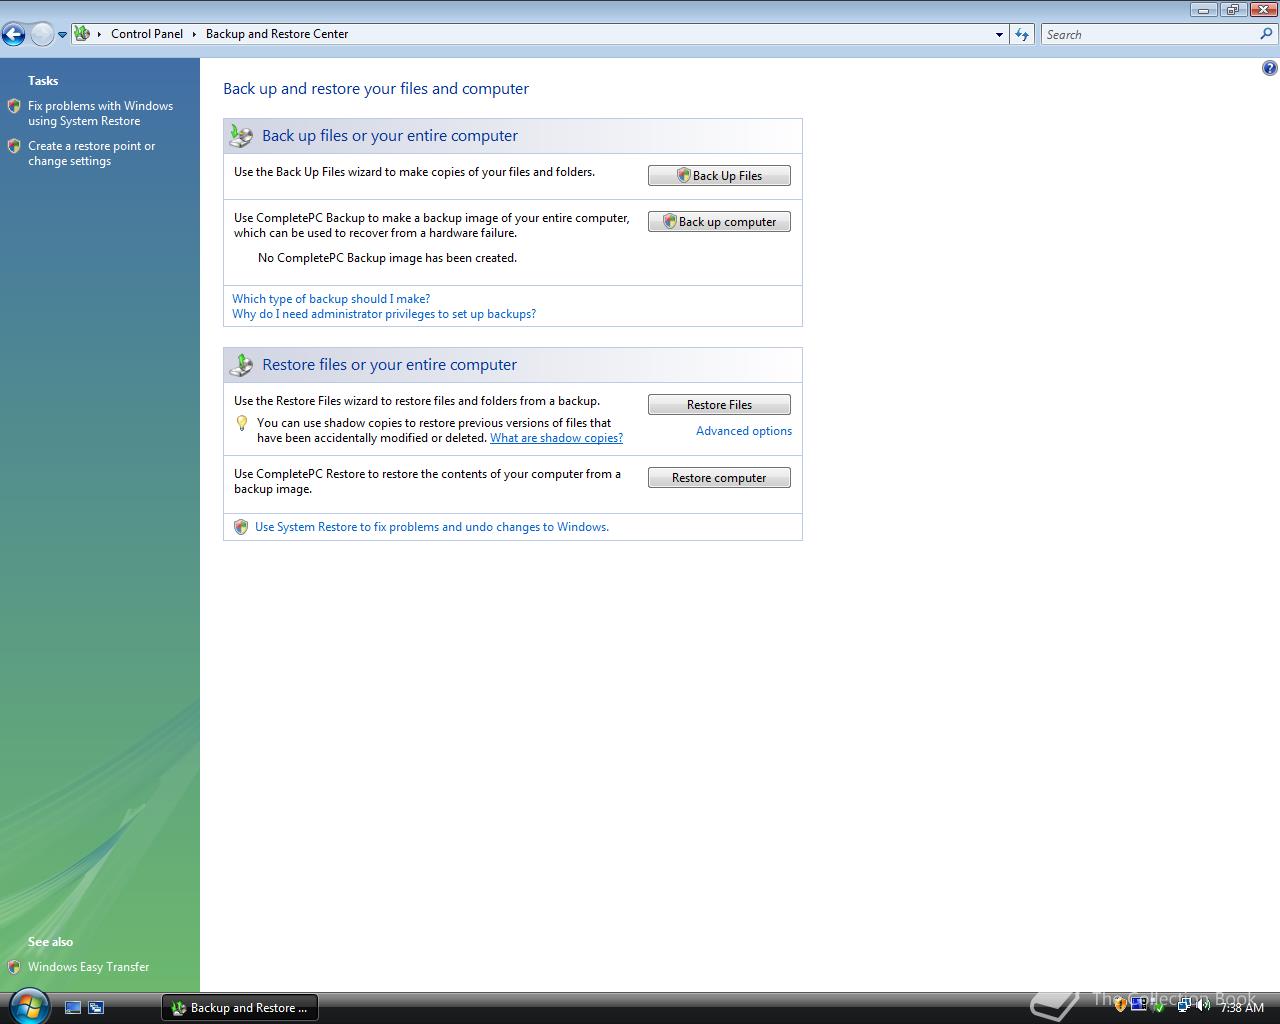Click Backup and Restore Center breadcrumb
Viewport: 1280px width, 1024px height.
pyautogui.click(x=277, y=34)
